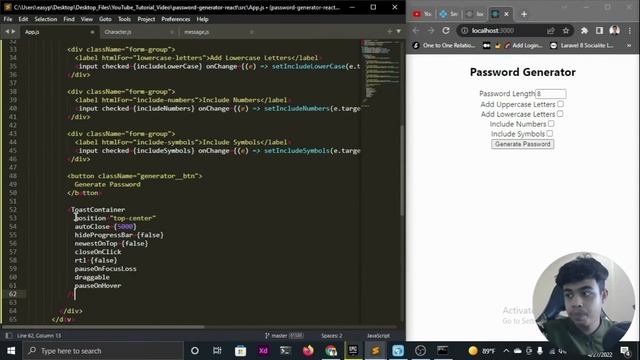Viewport: 640px width, 360px height.
Task: Open the Preferences menu
Action: tap(176, 19)
